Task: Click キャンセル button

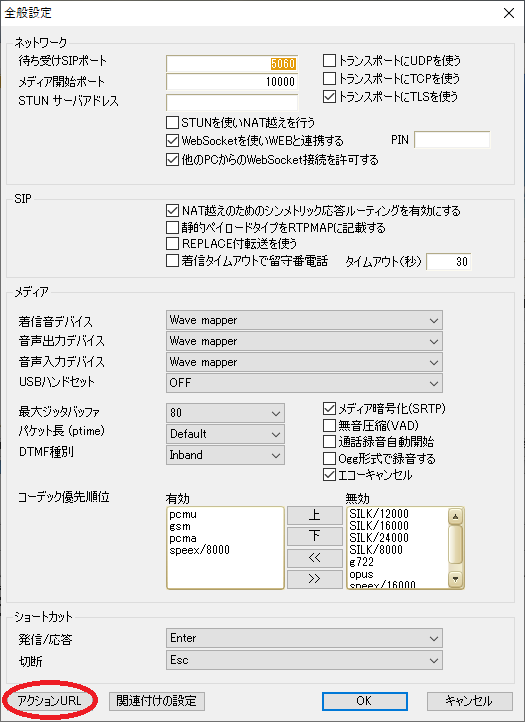Action: [469, 701]
